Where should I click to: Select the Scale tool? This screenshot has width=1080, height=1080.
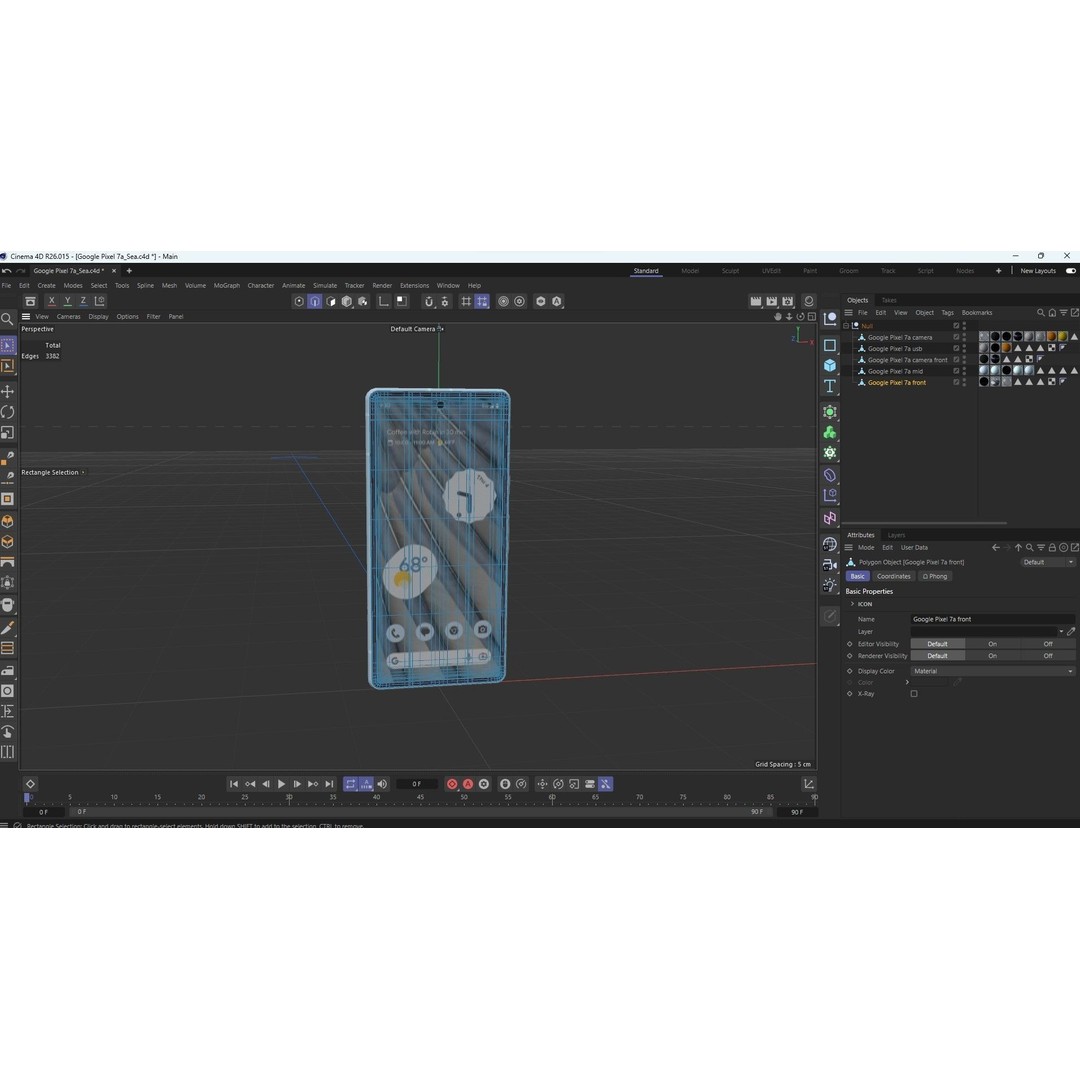pyautogui.click(x=8, y=433)
